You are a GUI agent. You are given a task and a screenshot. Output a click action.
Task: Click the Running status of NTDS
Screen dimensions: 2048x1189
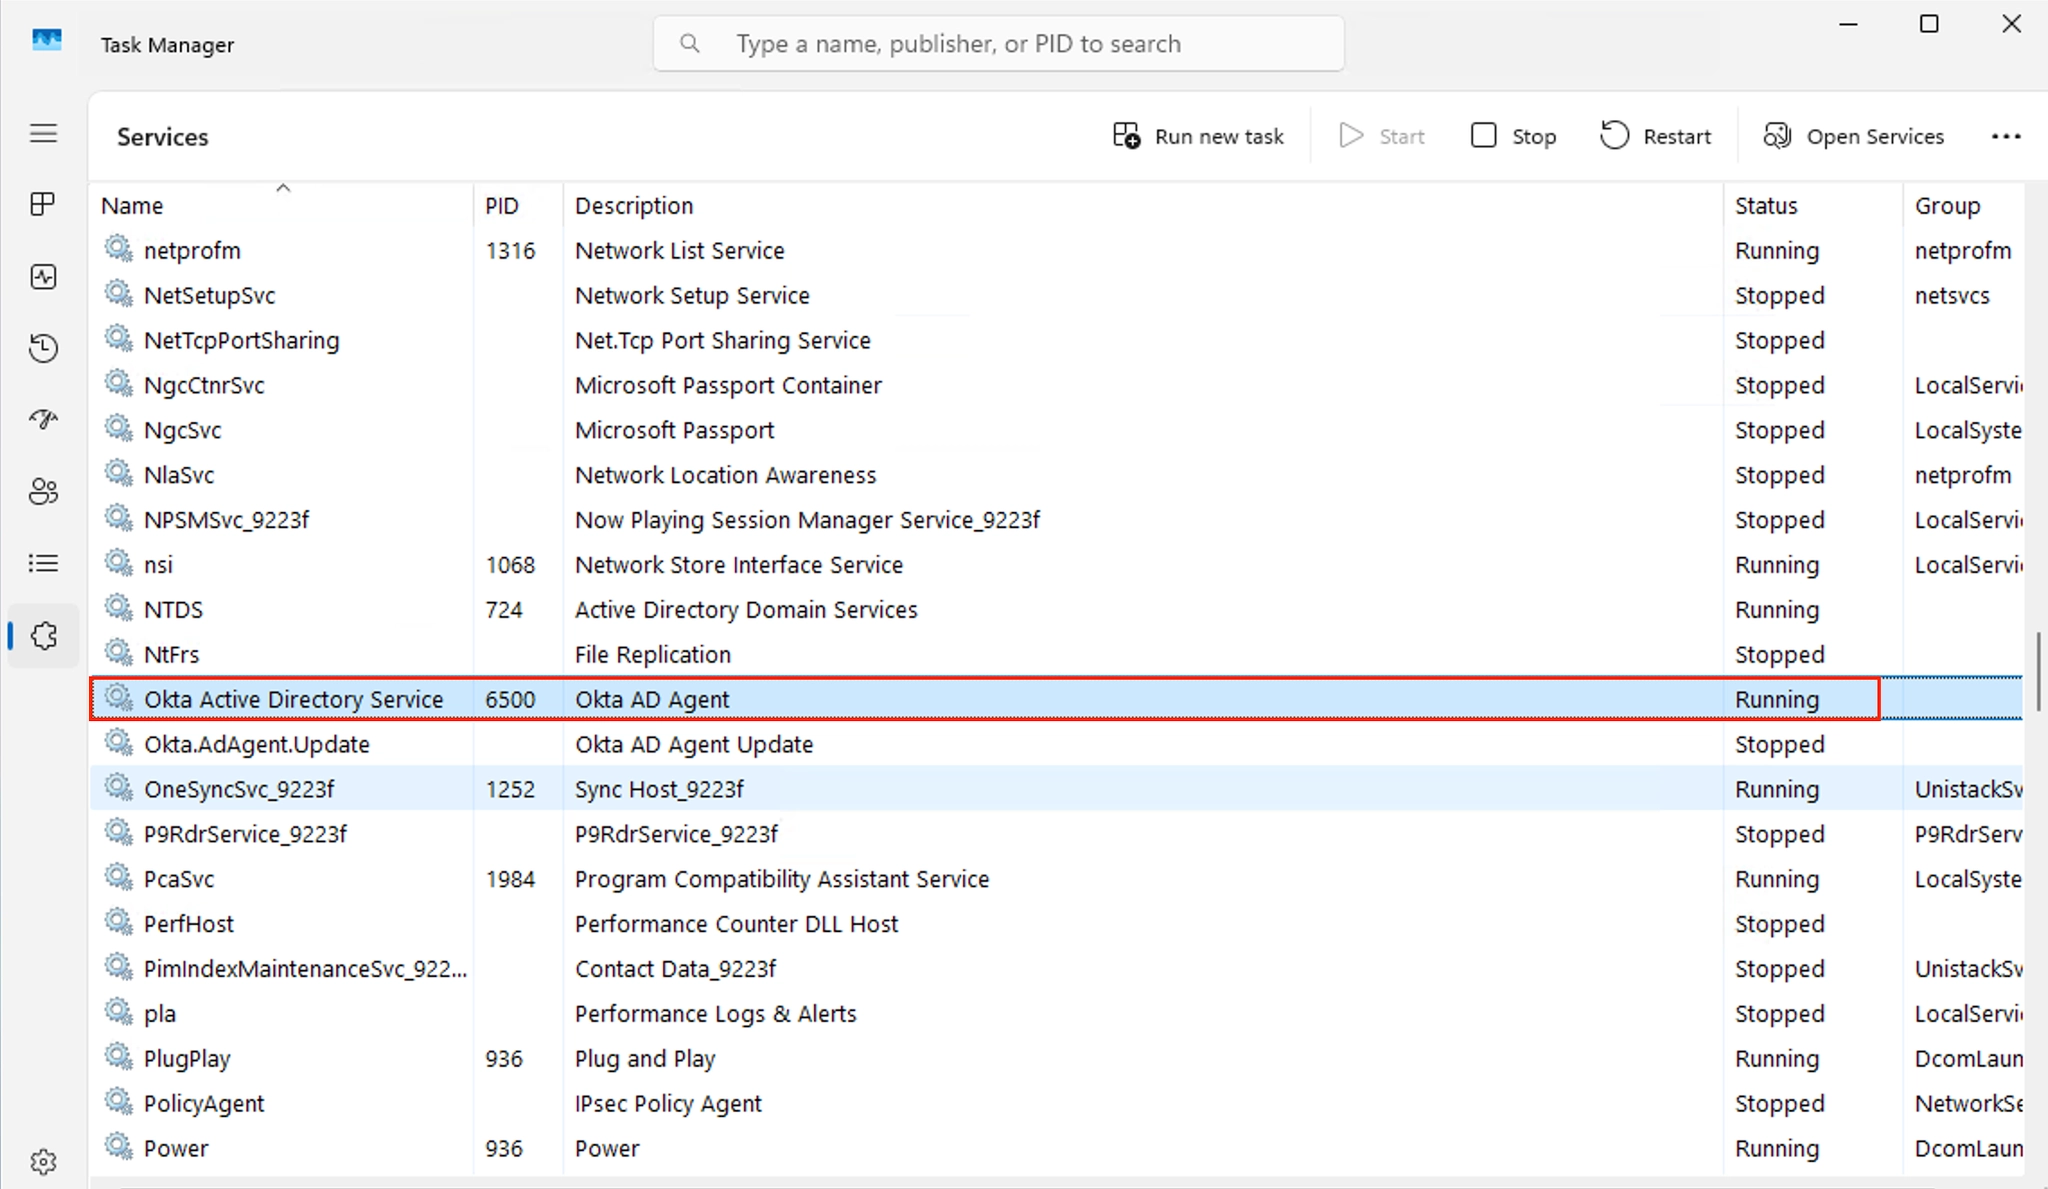pos(1777,610)
